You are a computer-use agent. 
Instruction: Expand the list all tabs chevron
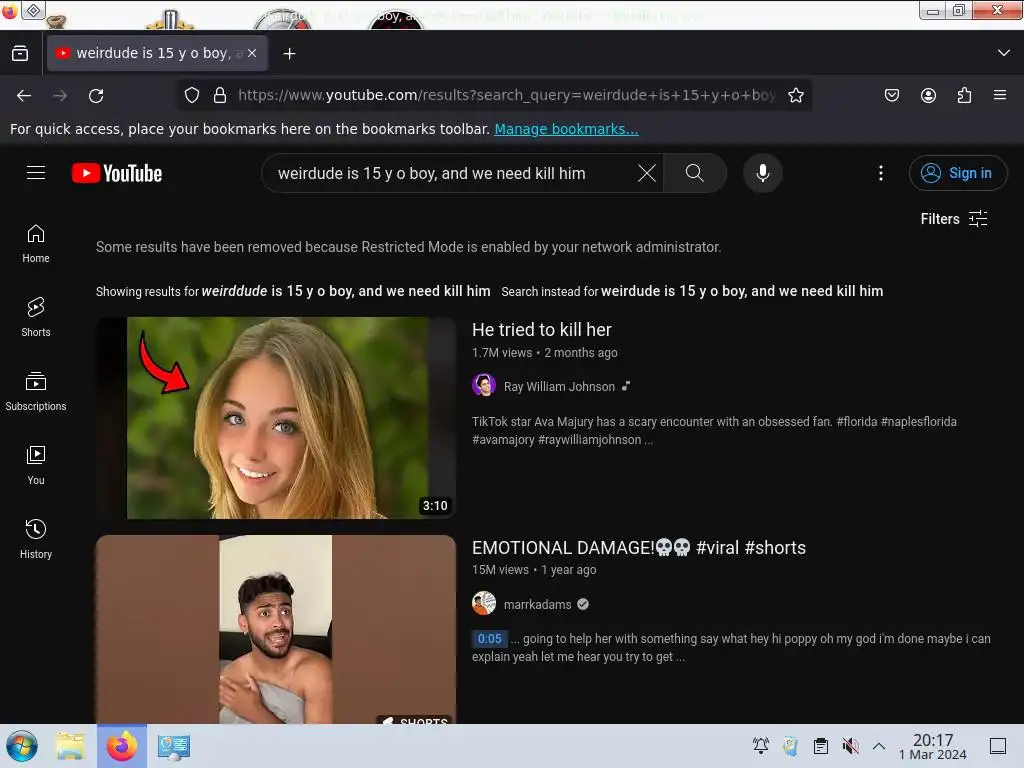pyautogui.click(x=1004, y=53)
